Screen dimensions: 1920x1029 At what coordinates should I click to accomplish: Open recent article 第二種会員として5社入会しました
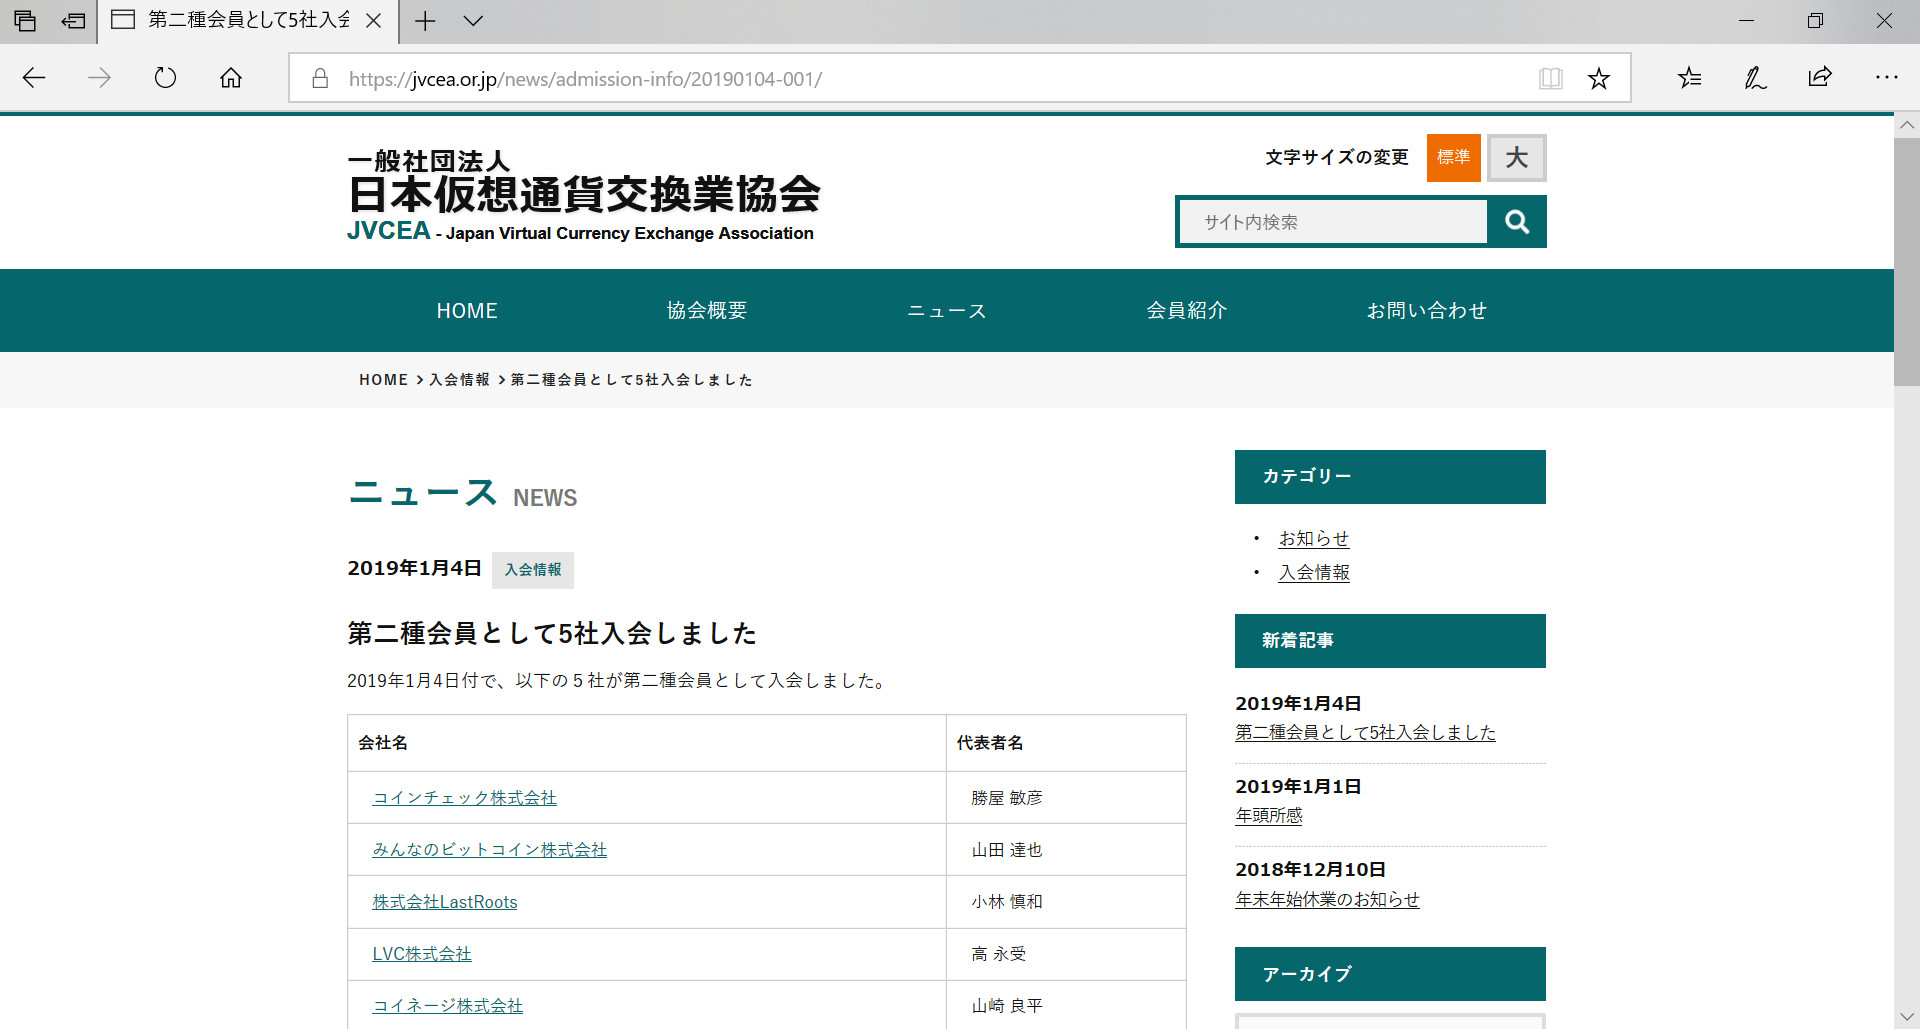click(x=1365, y=733)
